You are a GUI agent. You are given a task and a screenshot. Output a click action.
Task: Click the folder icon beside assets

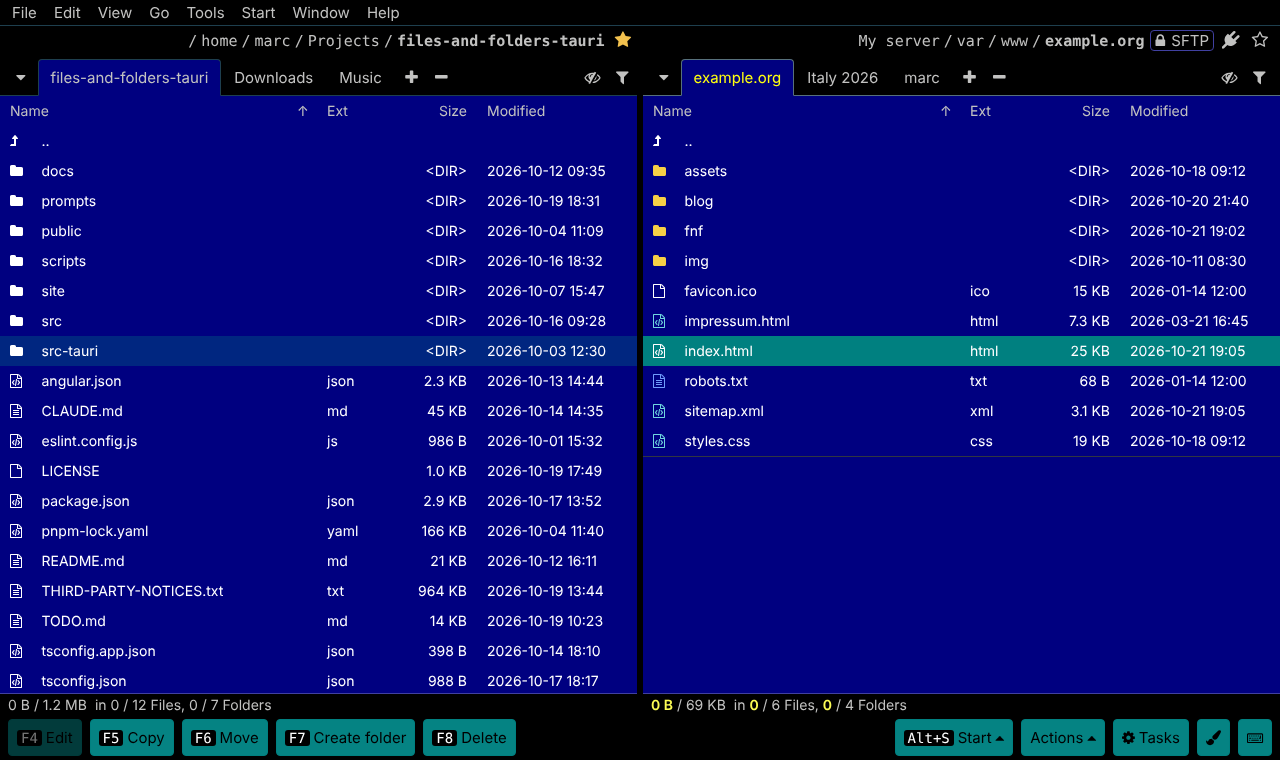[659, 171]
